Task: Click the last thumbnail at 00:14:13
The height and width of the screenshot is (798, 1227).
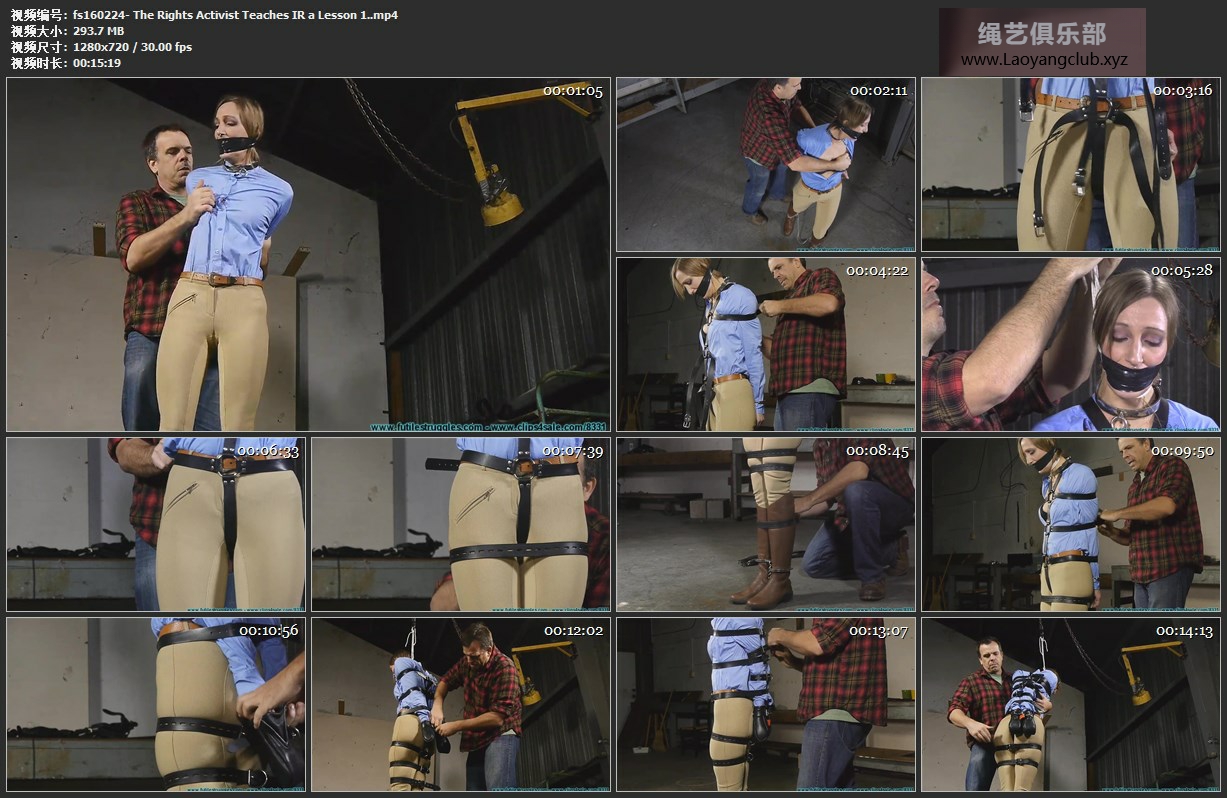Action: point(1069,704)
